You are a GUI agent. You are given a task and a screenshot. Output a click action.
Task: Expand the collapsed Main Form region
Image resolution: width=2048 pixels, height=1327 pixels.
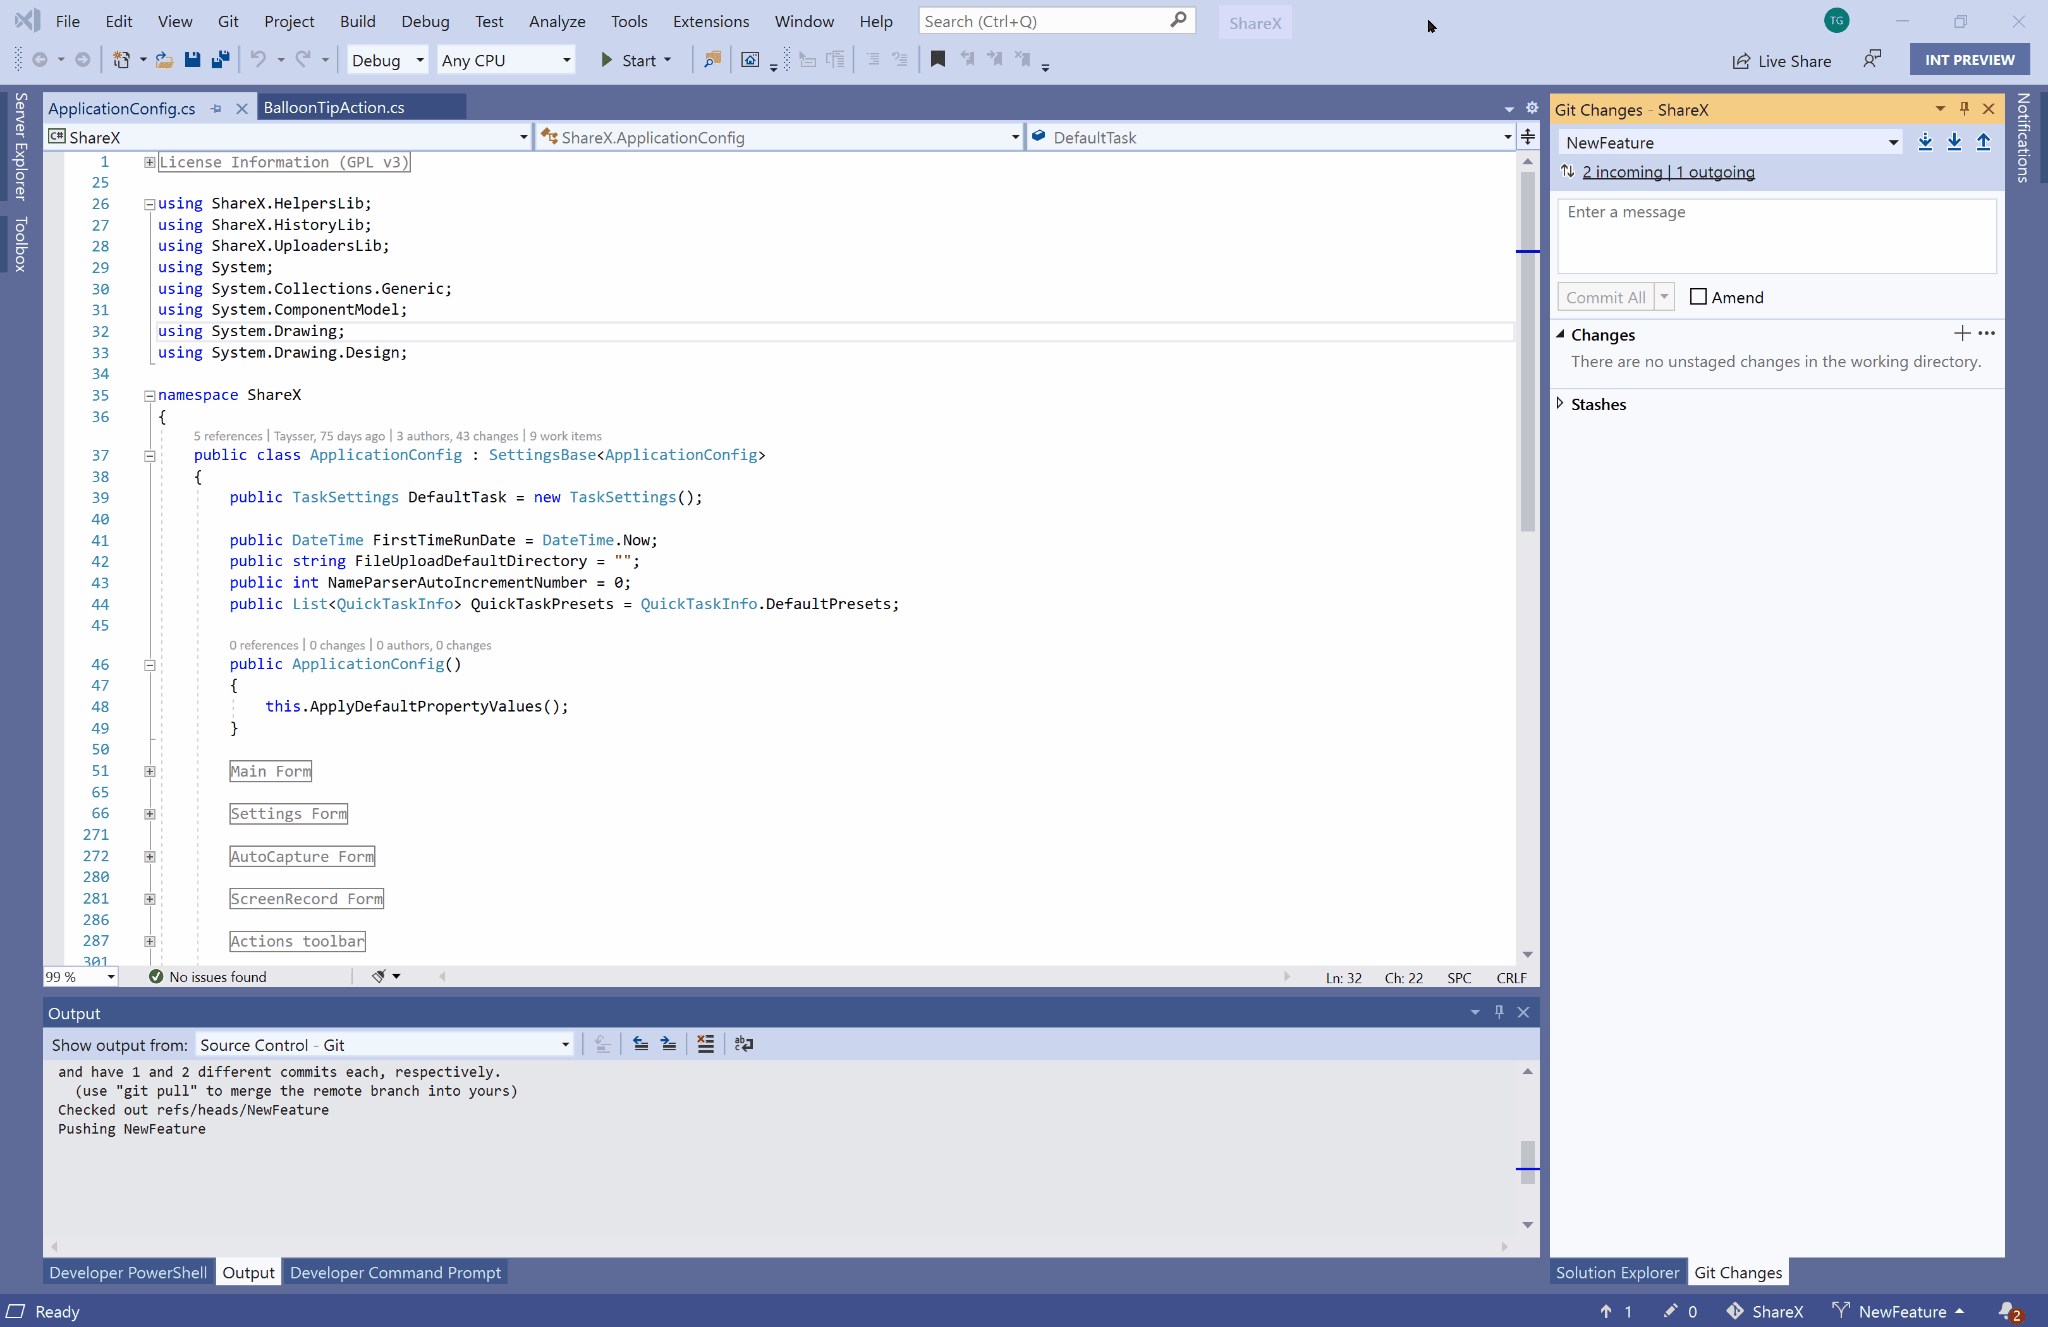point(149,772)
